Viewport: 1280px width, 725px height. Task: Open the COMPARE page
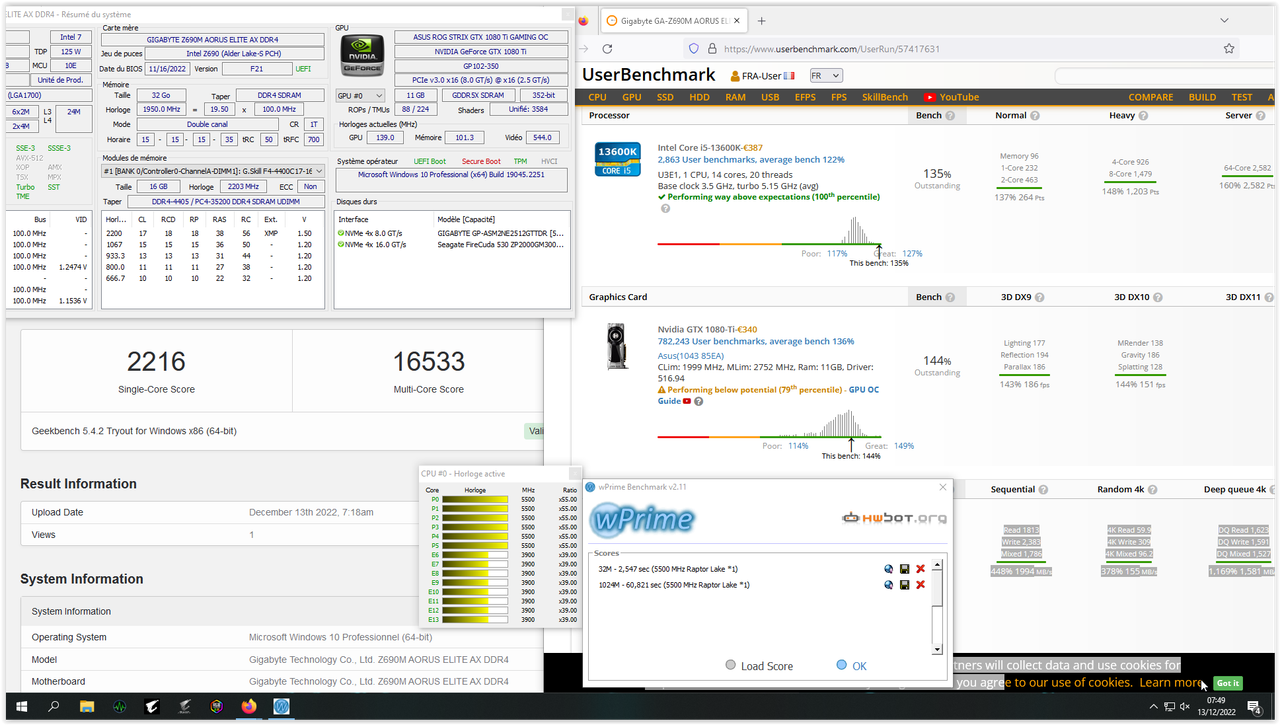1151,97
